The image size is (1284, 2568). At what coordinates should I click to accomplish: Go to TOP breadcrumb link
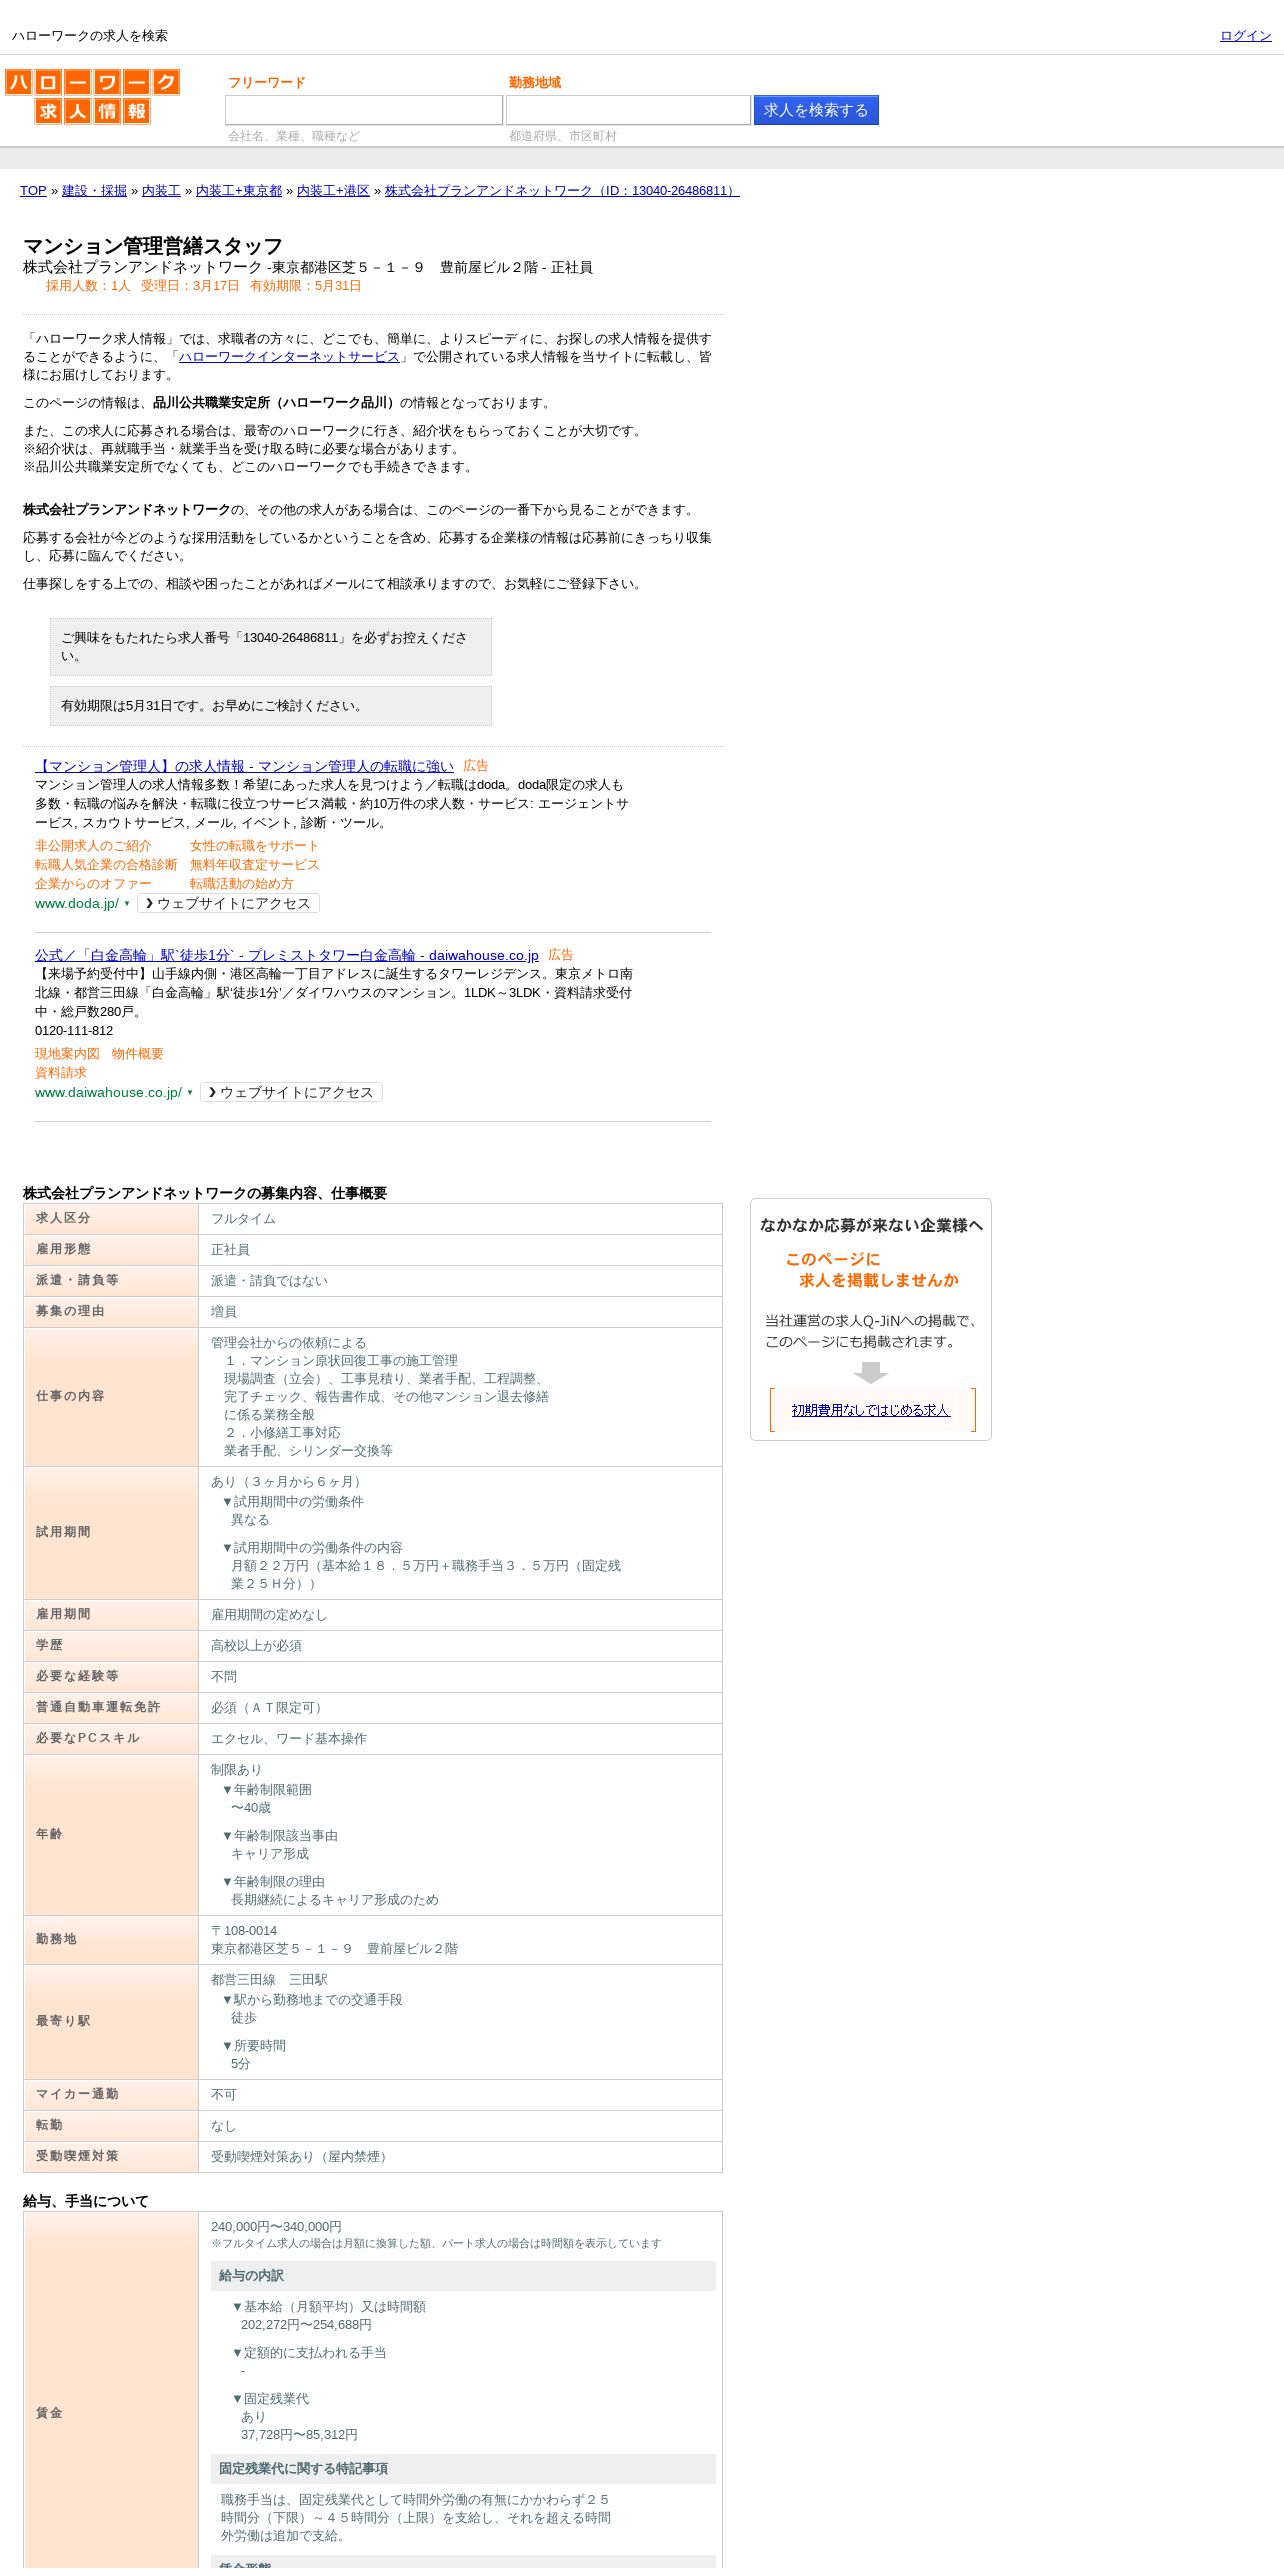tap(33, 190)
